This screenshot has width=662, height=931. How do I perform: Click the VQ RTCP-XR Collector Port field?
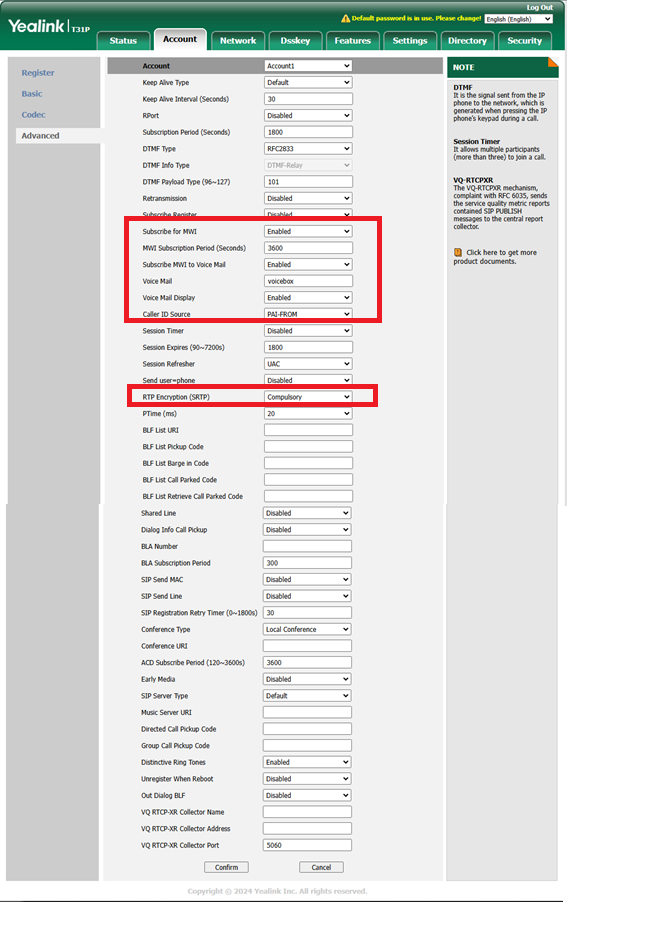pos(307,846)
